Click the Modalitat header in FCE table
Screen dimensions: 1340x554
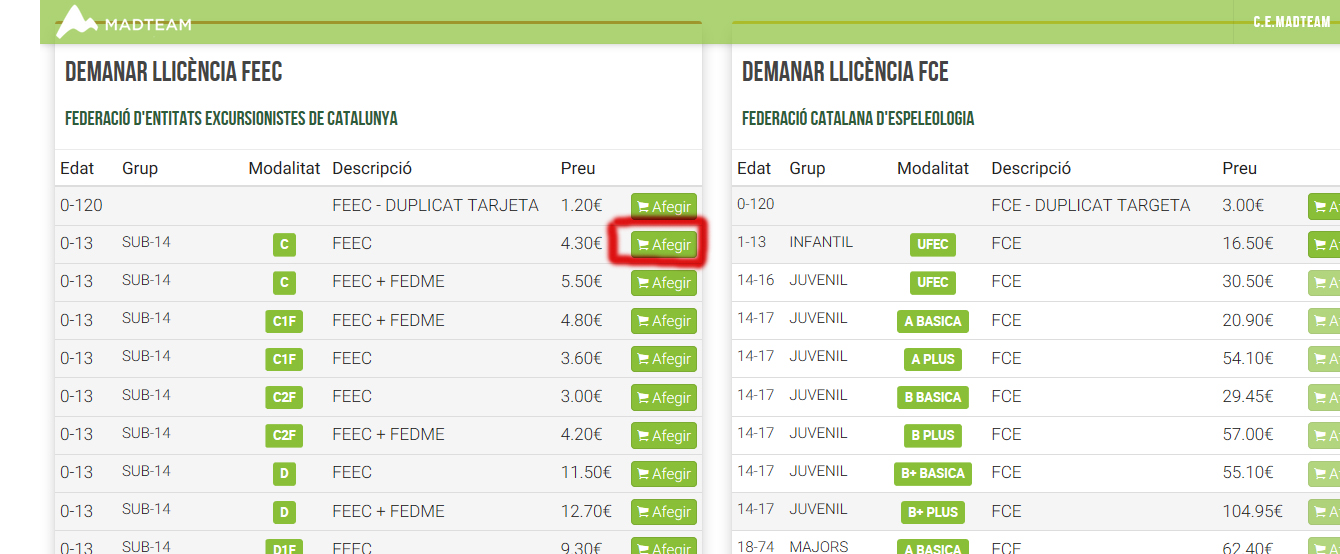(x=933, y=168)
